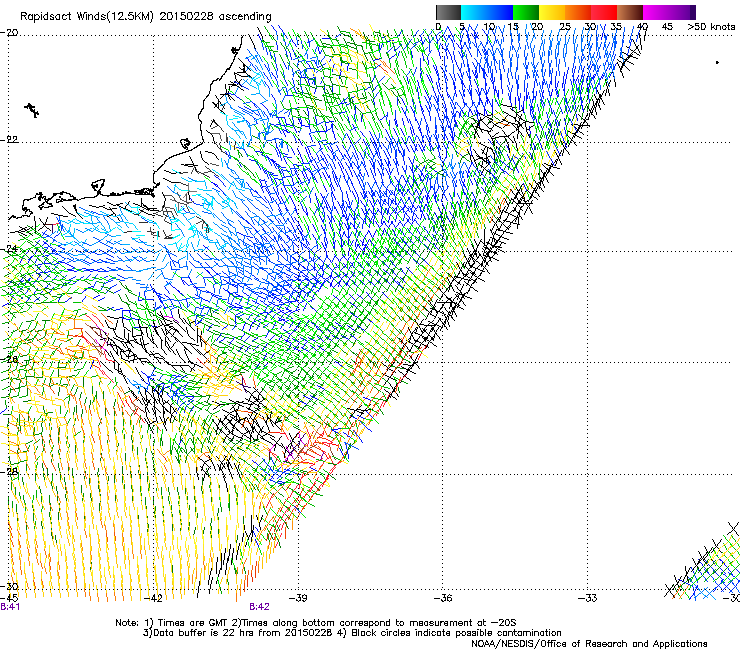Click the '-45' longitude axis label
This screenshot has width=740, height=650.
9,598
